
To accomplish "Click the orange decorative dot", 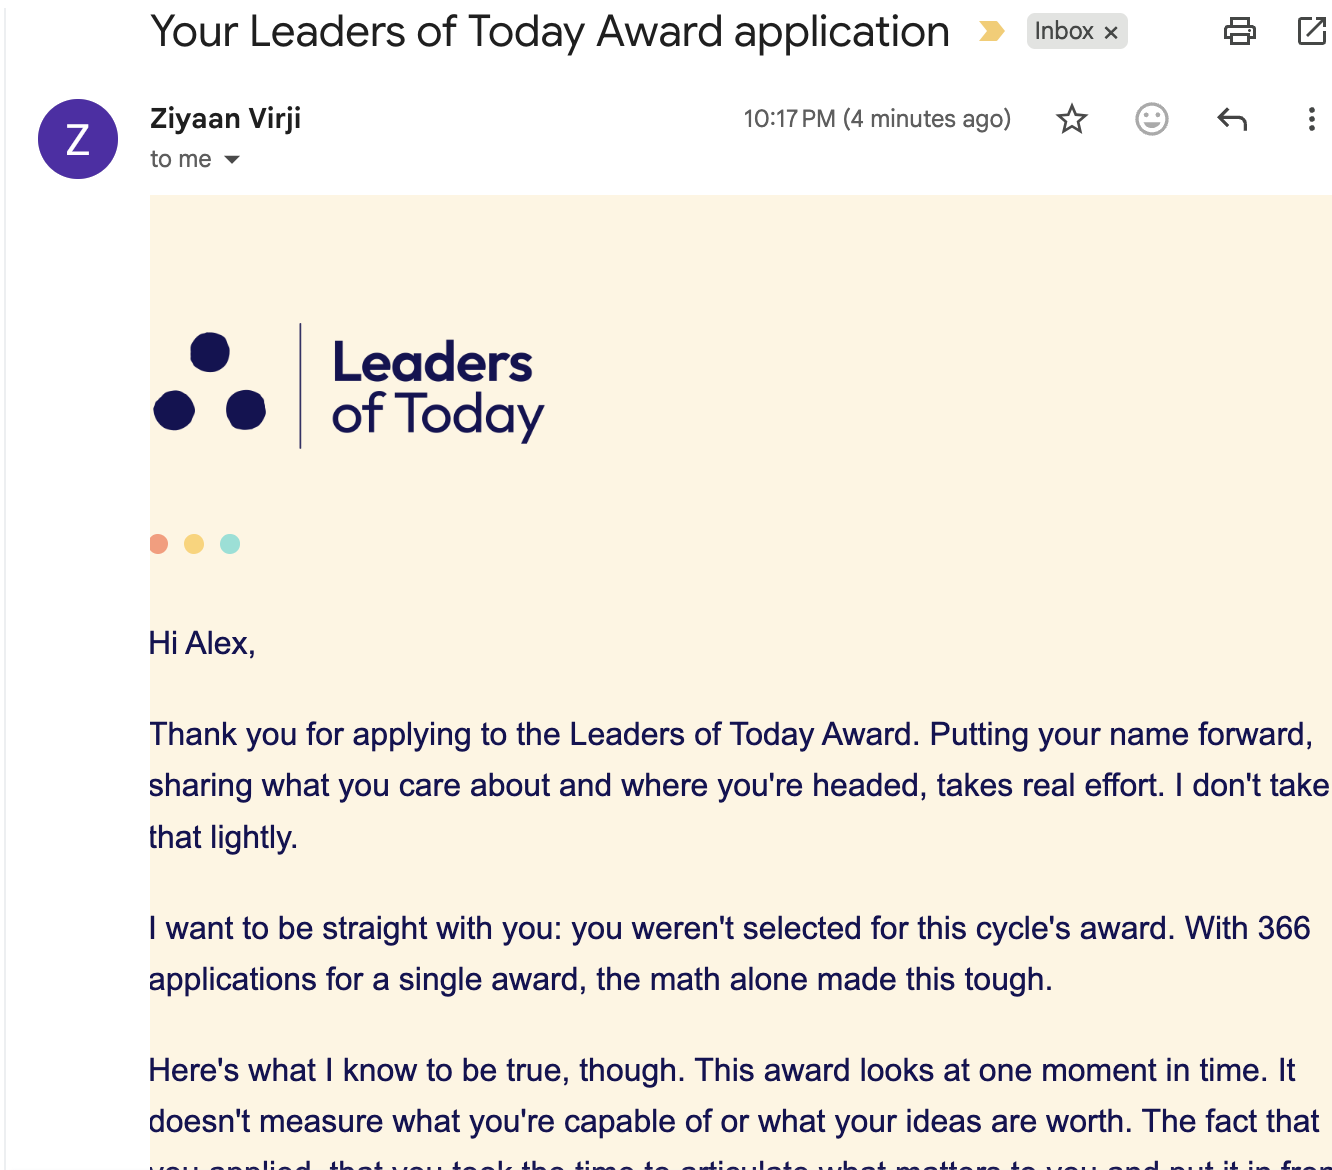I will pyautogui.click(x=158, y=544).
